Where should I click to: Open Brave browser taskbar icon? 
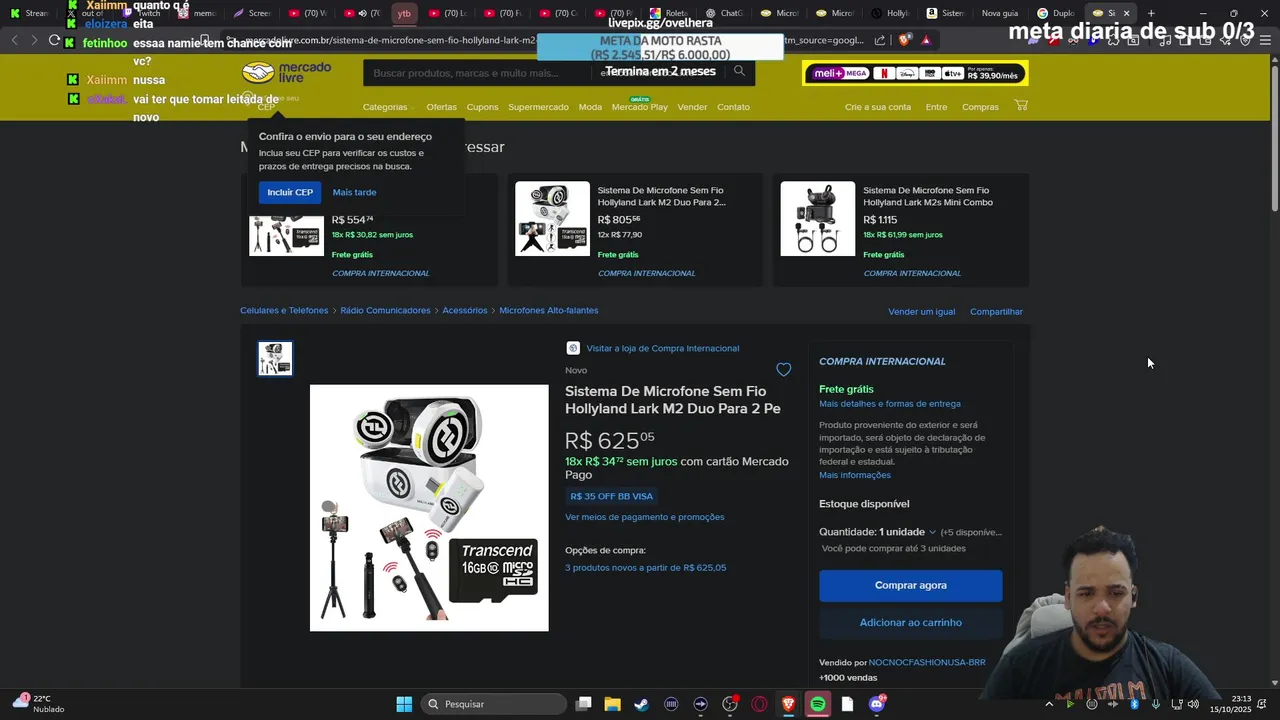point(789,704)
